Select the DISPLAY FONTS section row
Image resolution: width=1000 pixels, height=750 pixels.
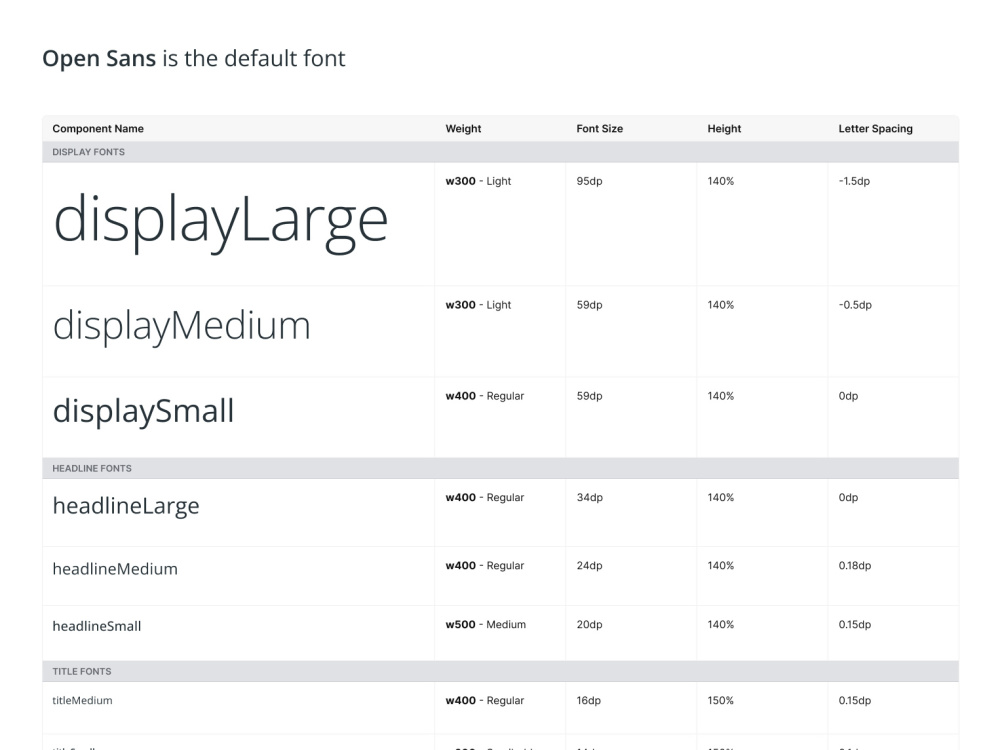coord(501,152)
